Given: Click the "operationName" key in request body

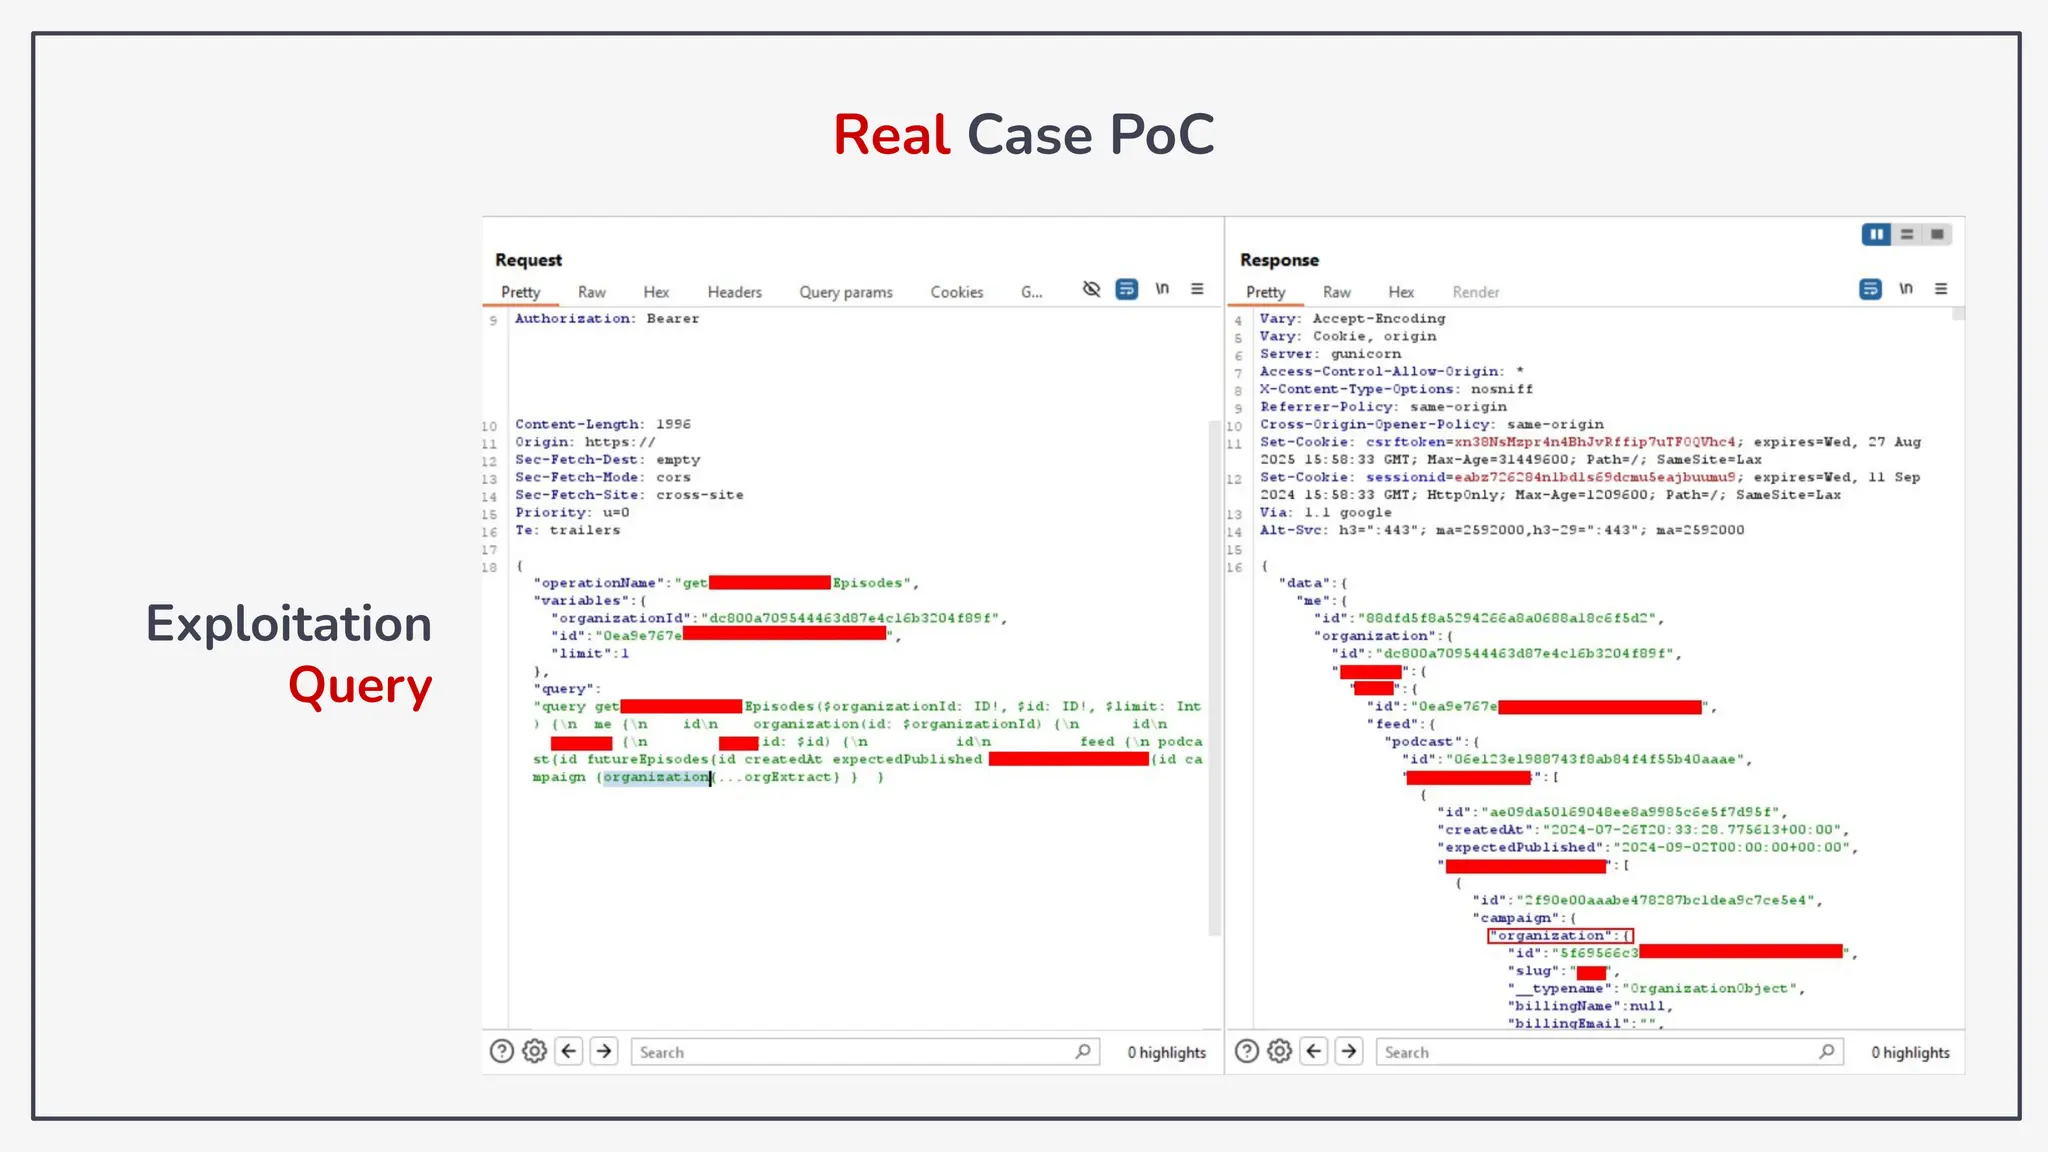Looking at the screenshot, I should [598, 583].
